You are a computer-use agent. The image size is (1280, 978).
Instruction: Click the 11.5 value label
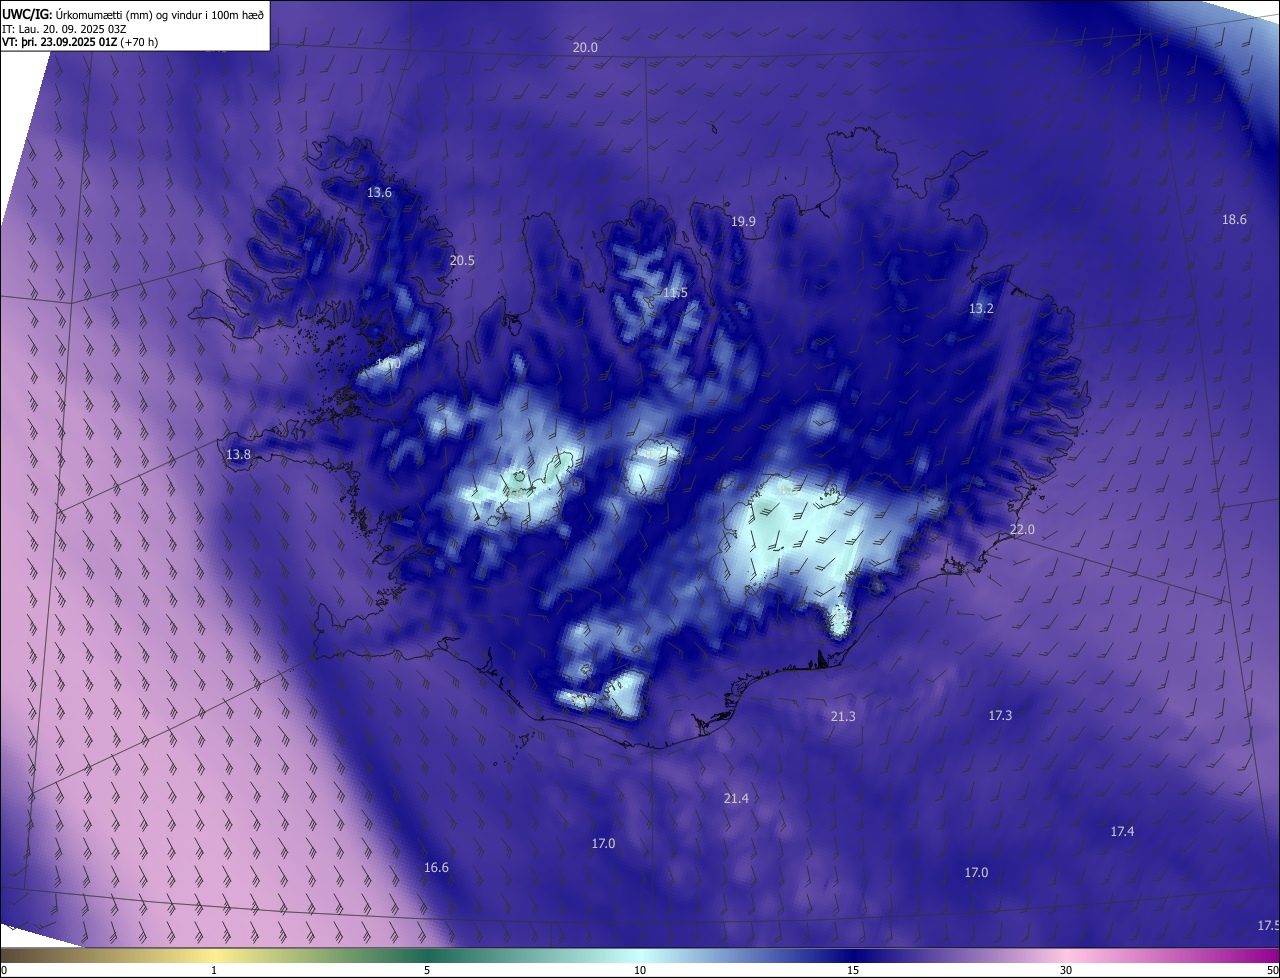[675, 293]
